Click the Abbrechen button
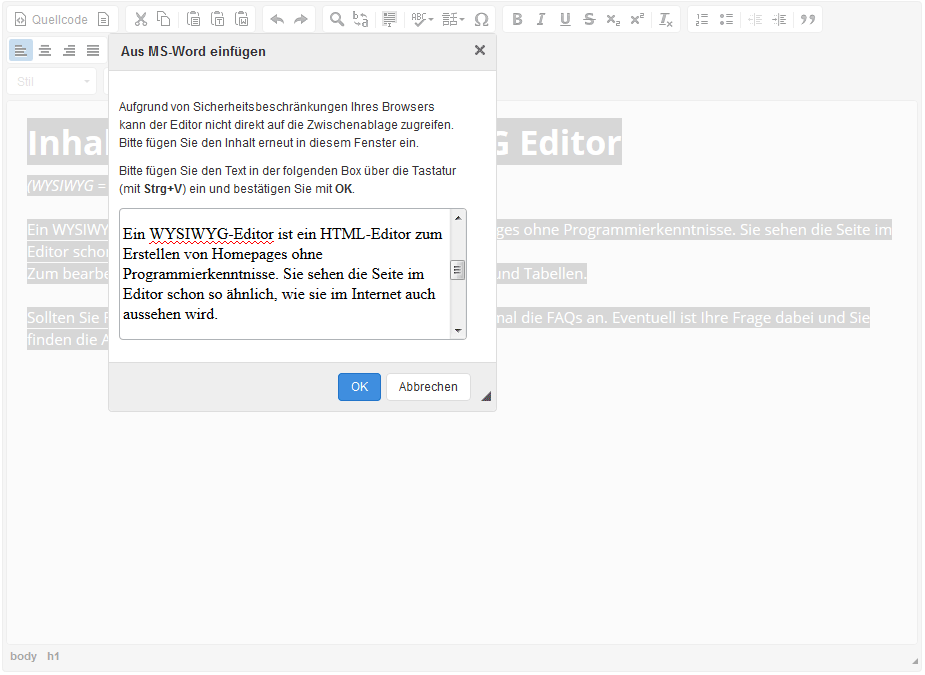 coord(428,387)
